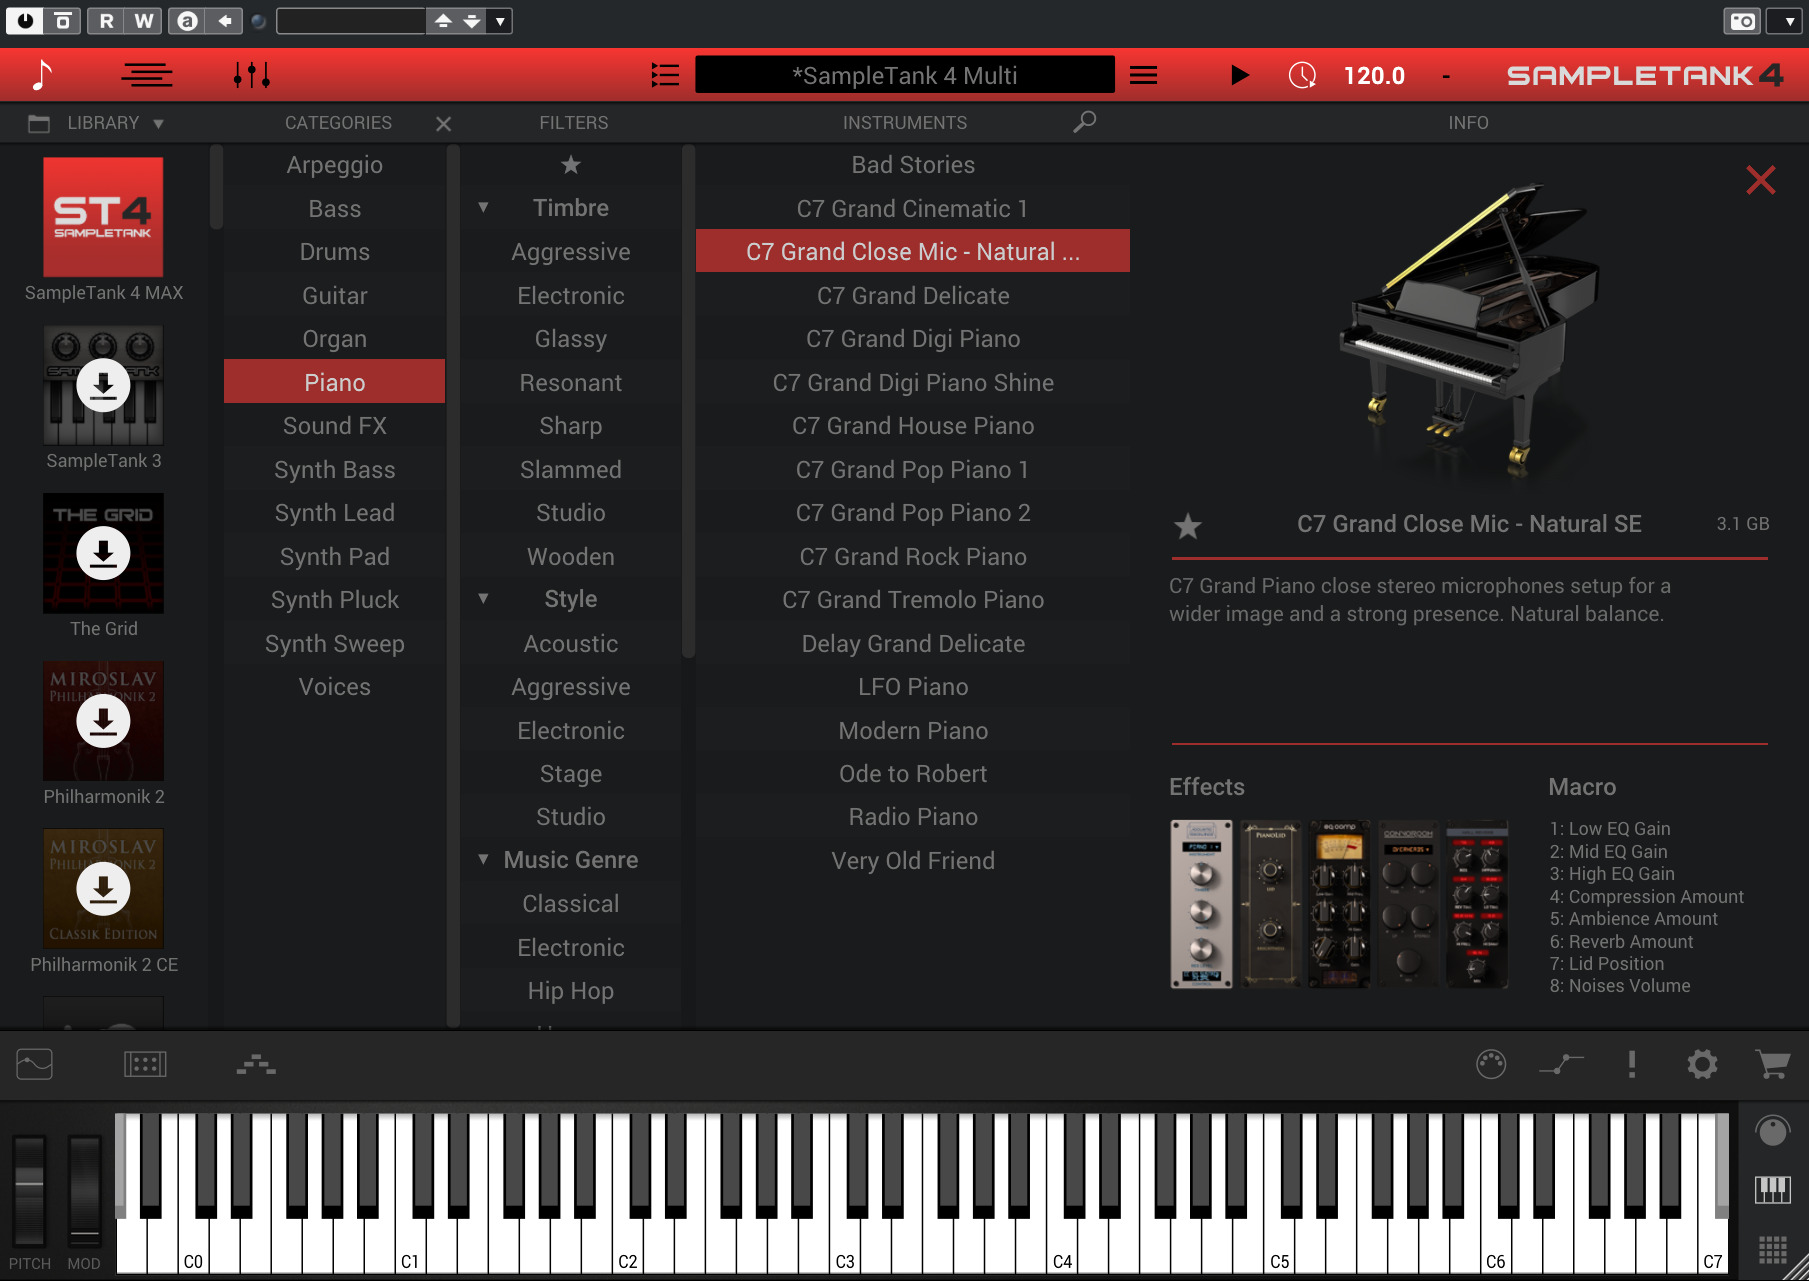The width and height of the screenshot is (1809, 1281).
Task: Open the parts list view icon
Action: tap(147, 75)
